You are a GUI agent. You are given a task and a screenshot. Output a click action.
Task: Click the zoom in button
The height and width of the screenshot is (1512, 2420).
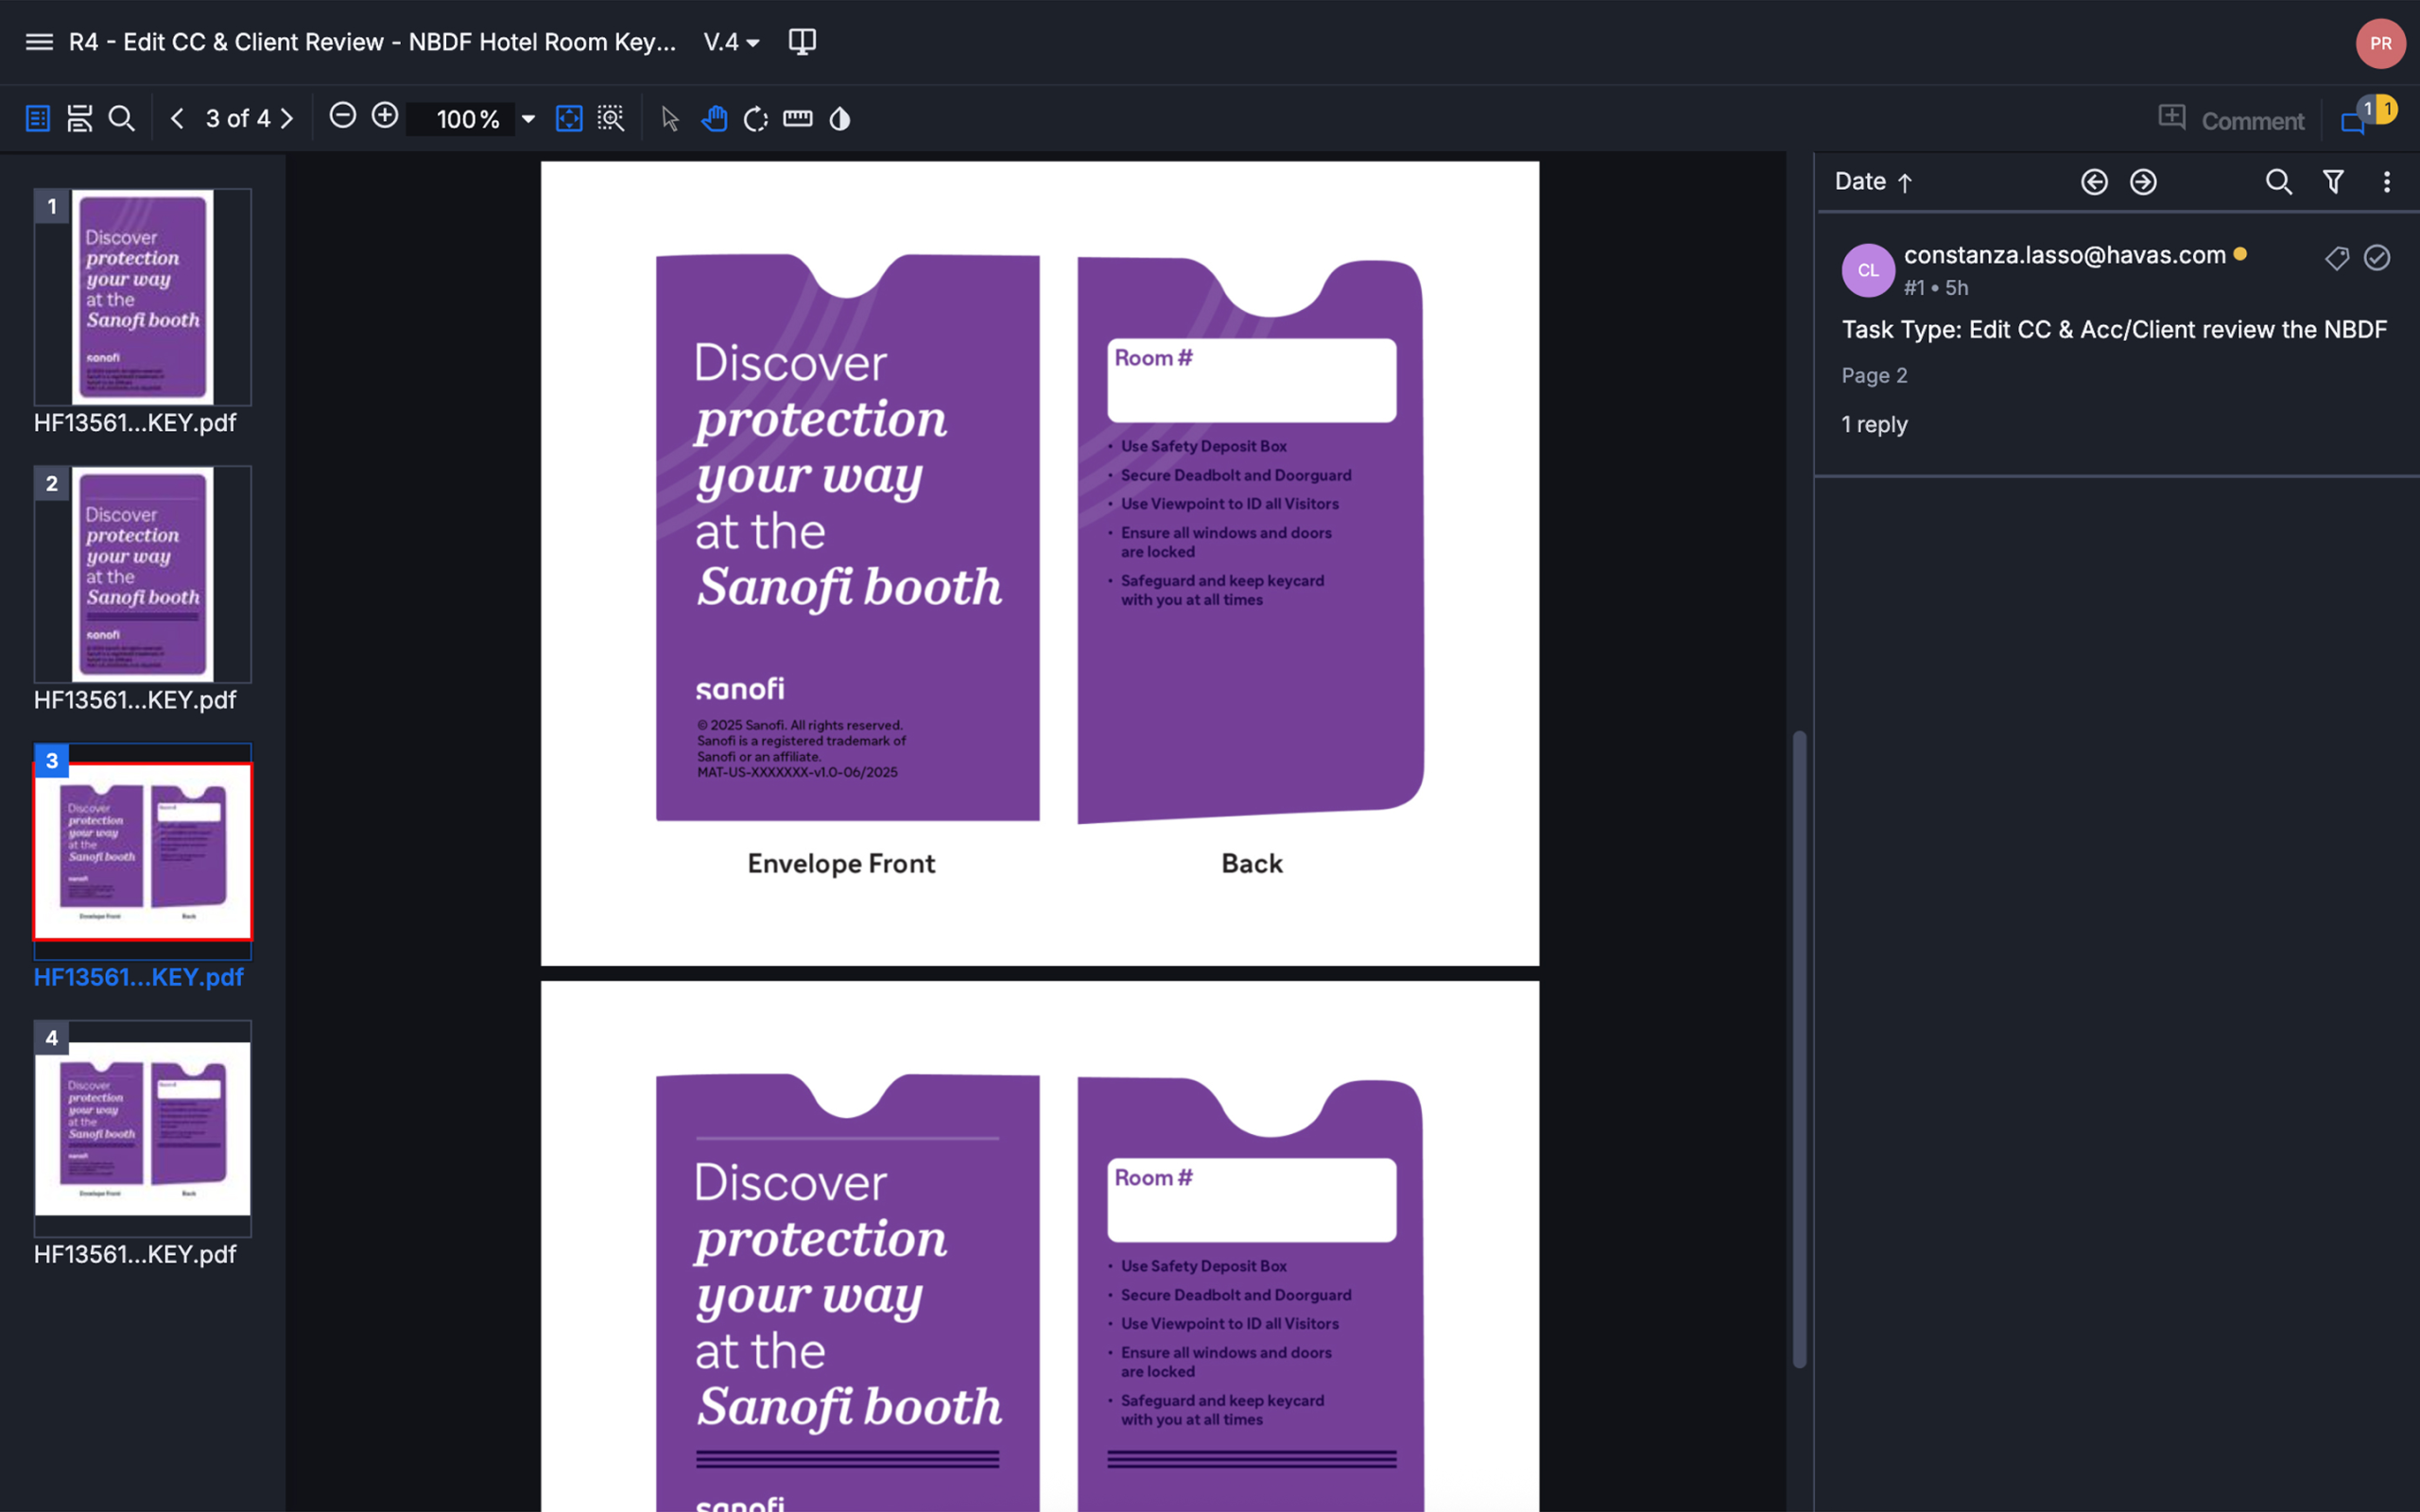click(x=385, y=117)
